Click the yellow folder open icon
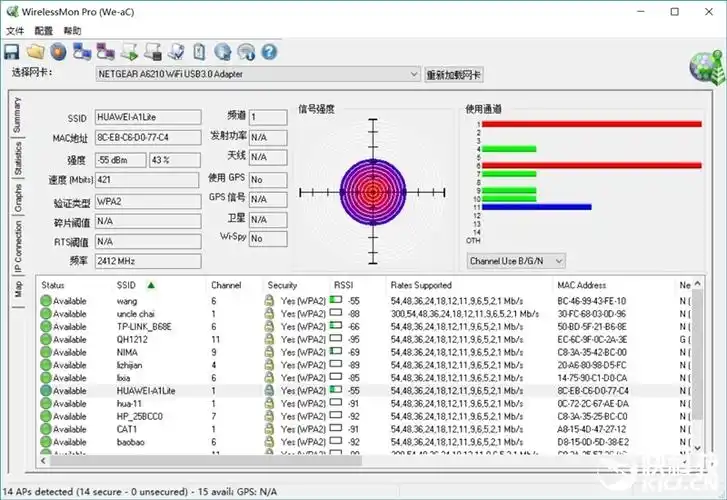The image size is (727, 500). point(35,51)
